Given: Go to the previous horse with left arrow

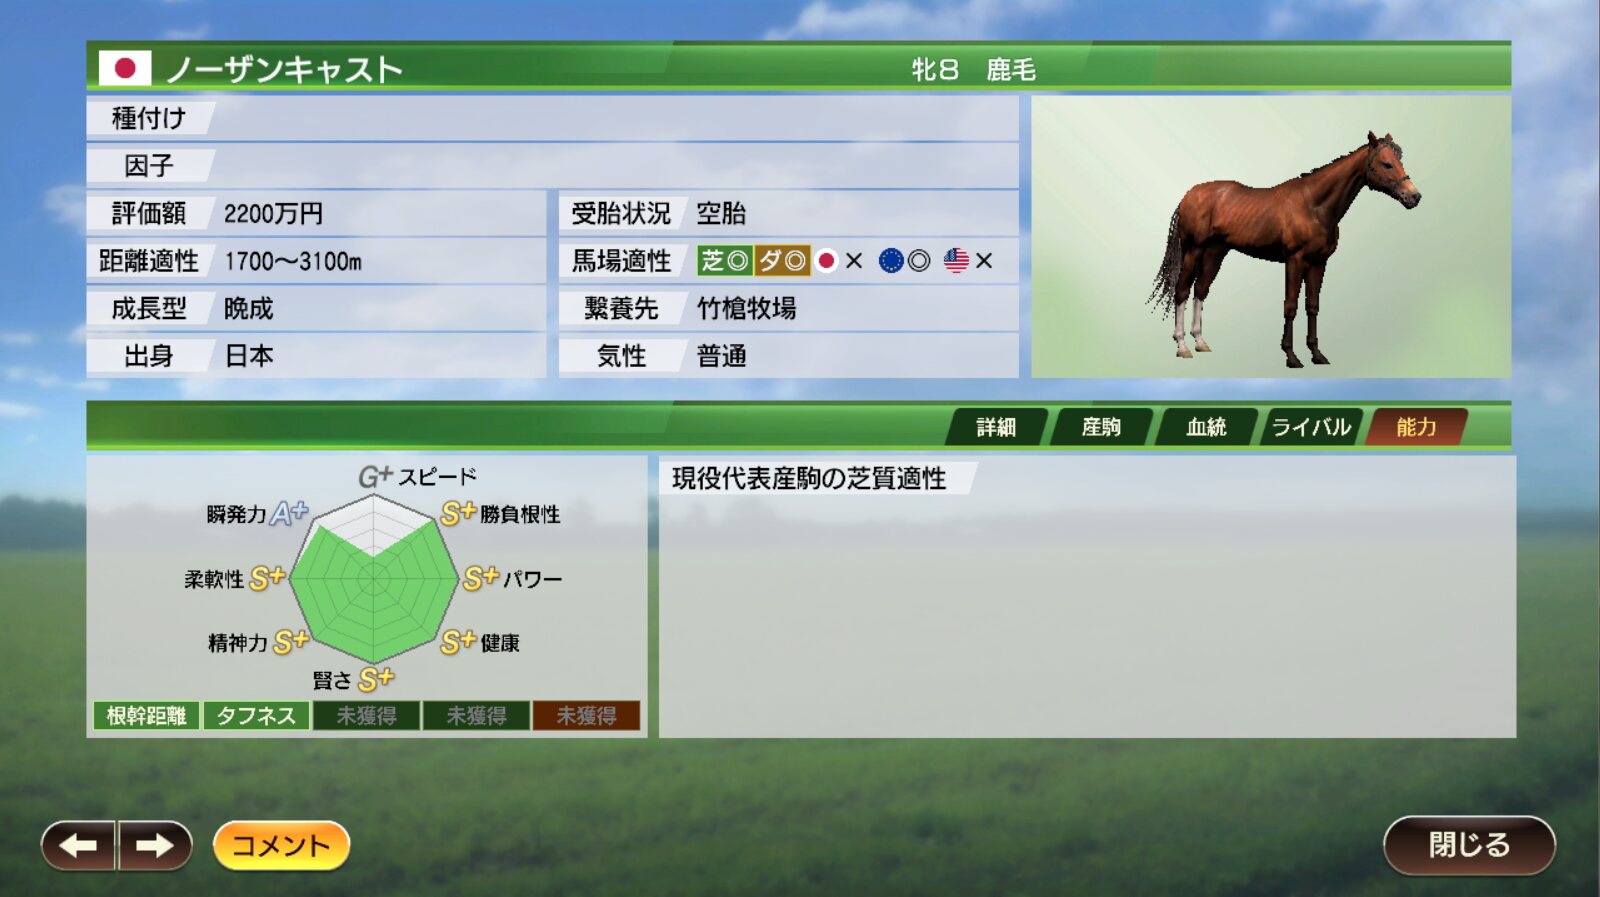Looking at the screenshot, I should point(79,846).
